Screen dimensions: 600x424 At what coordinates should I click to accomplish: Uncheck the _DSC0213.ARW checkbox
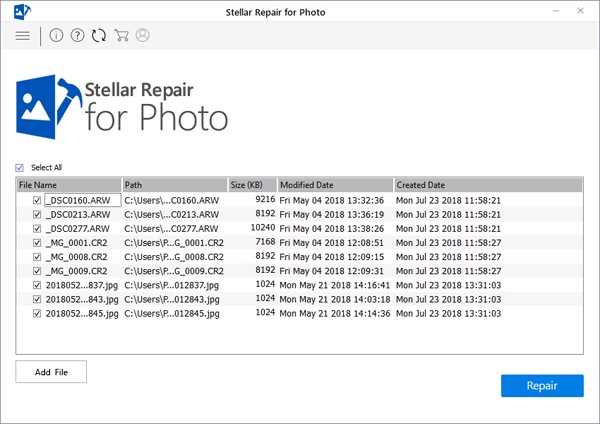(x=37, y=214)
